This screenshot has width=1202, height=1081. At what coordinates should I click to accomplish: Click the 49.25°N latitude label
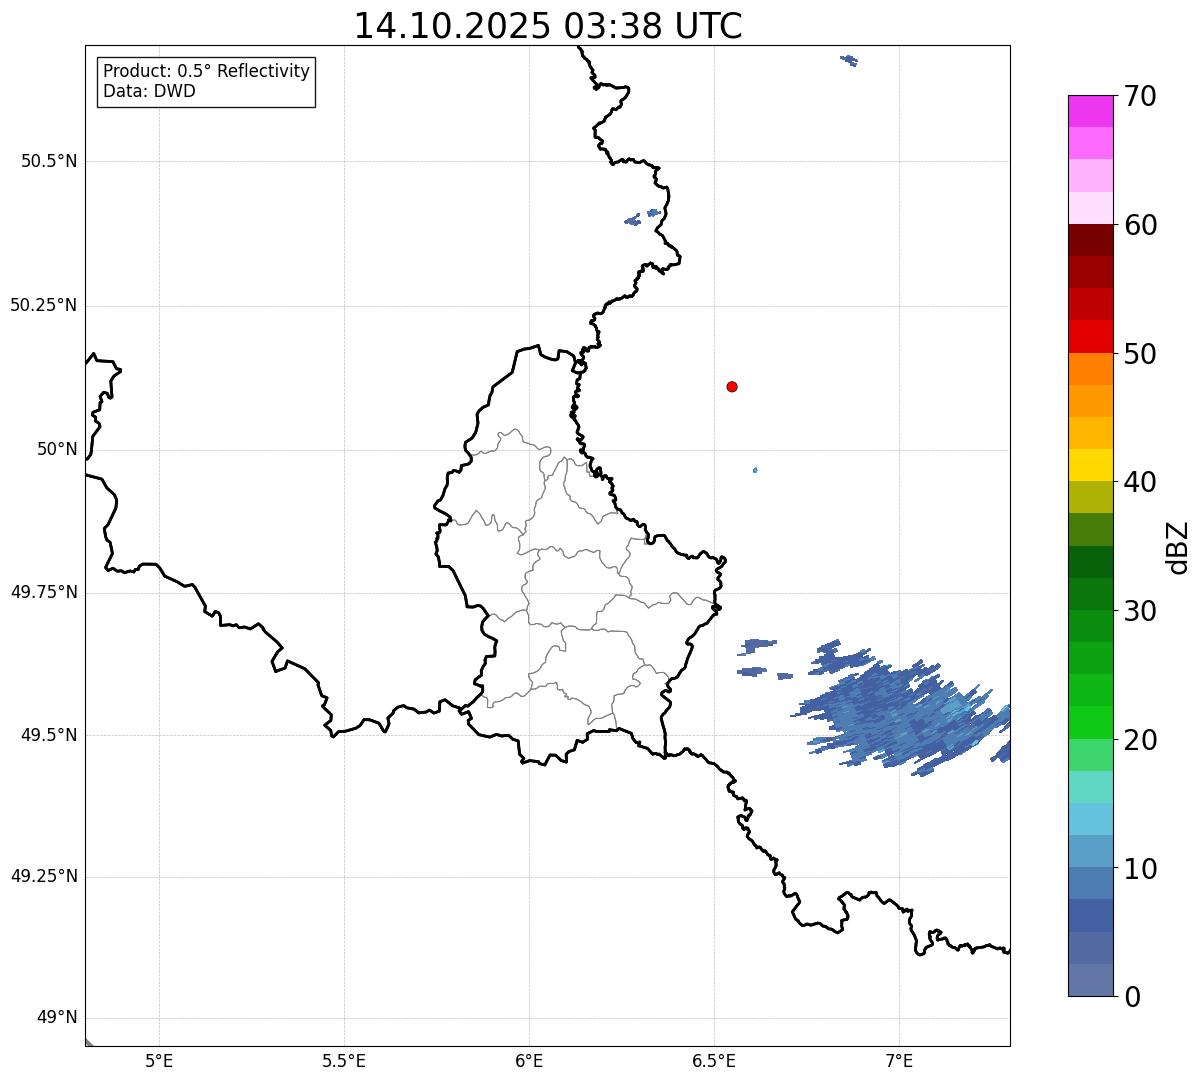[43, 877]
